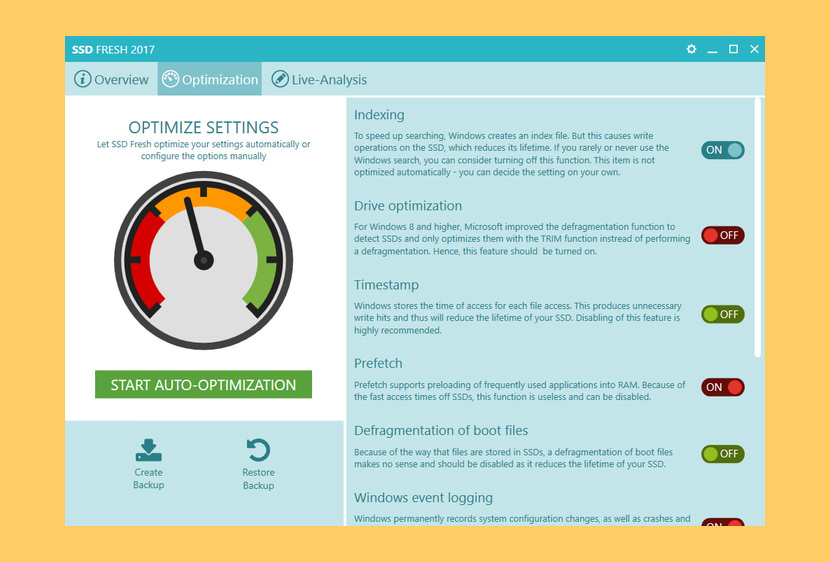Click the Restore Backup label

point(258,478)
